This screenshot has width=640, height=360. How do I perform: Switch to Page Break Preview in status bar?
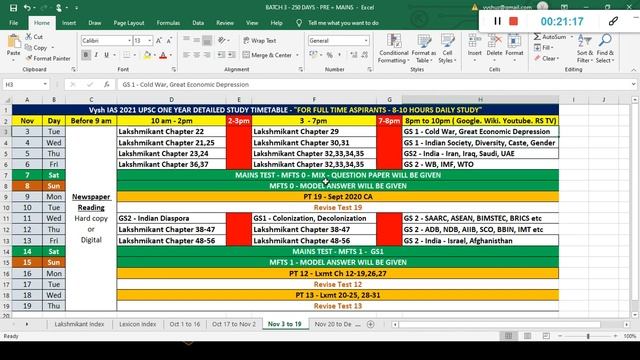click(546, 336)
